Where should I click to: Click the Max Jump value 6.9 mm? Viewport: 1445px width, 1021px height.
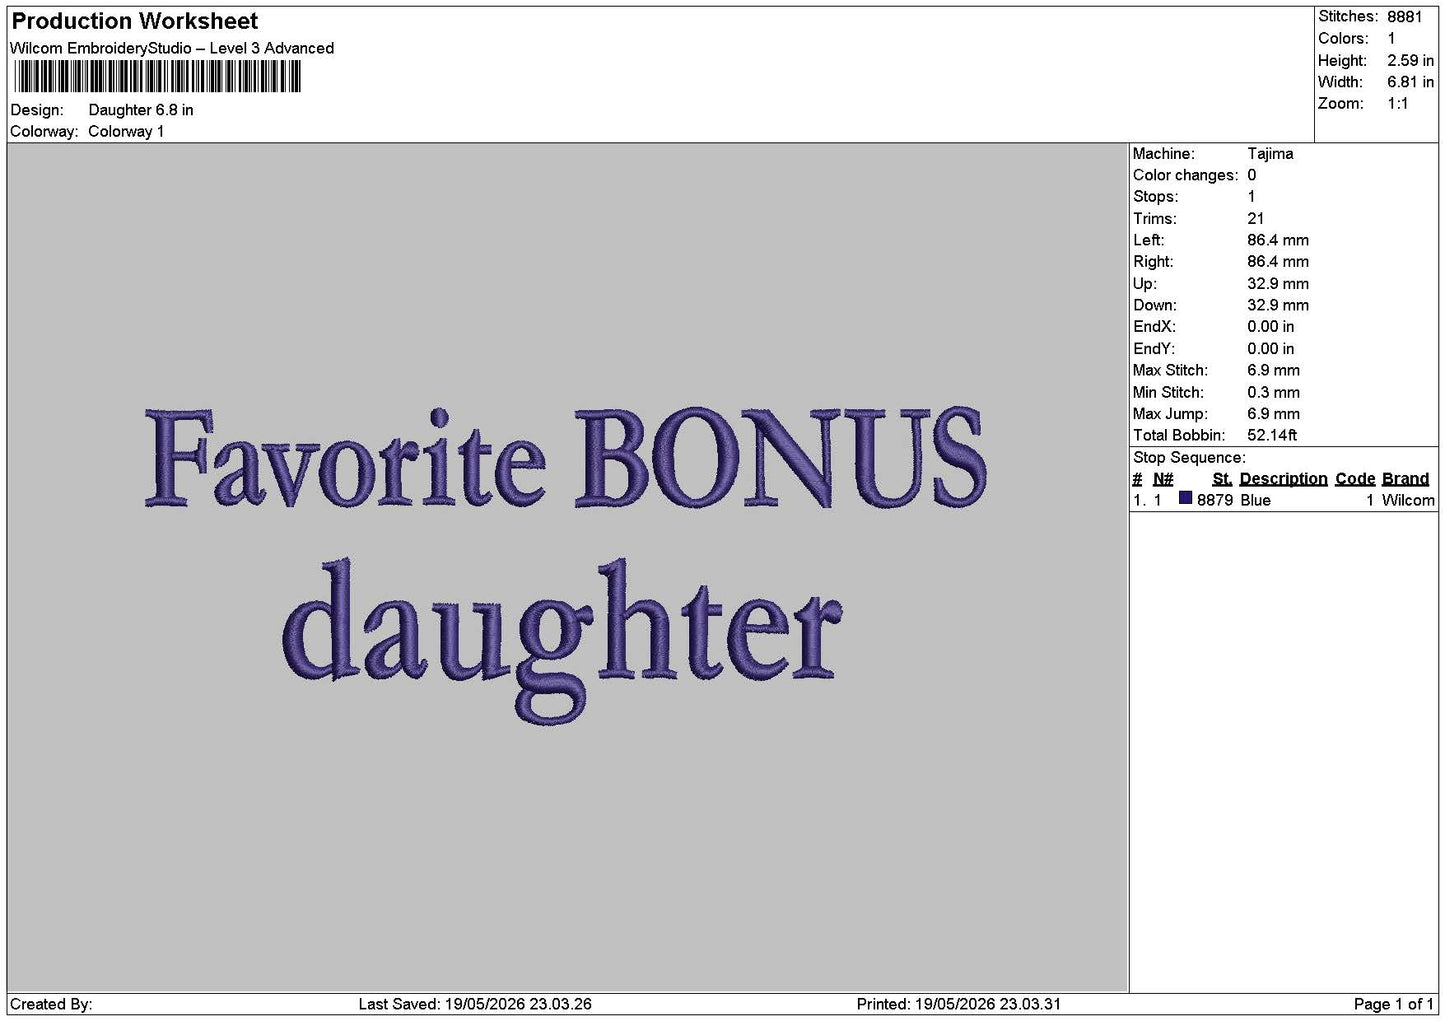pyautogui.click(x=1274, y=414)
